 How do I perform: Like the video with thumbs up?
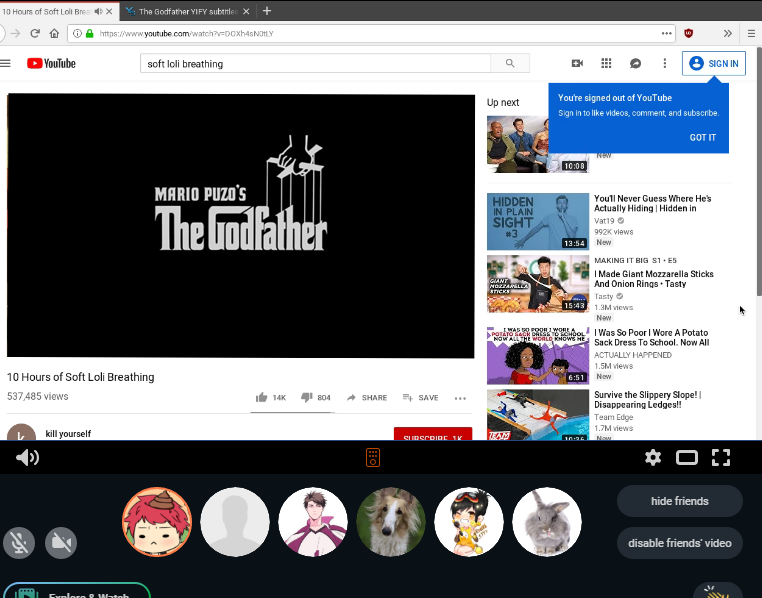(261, 397)
